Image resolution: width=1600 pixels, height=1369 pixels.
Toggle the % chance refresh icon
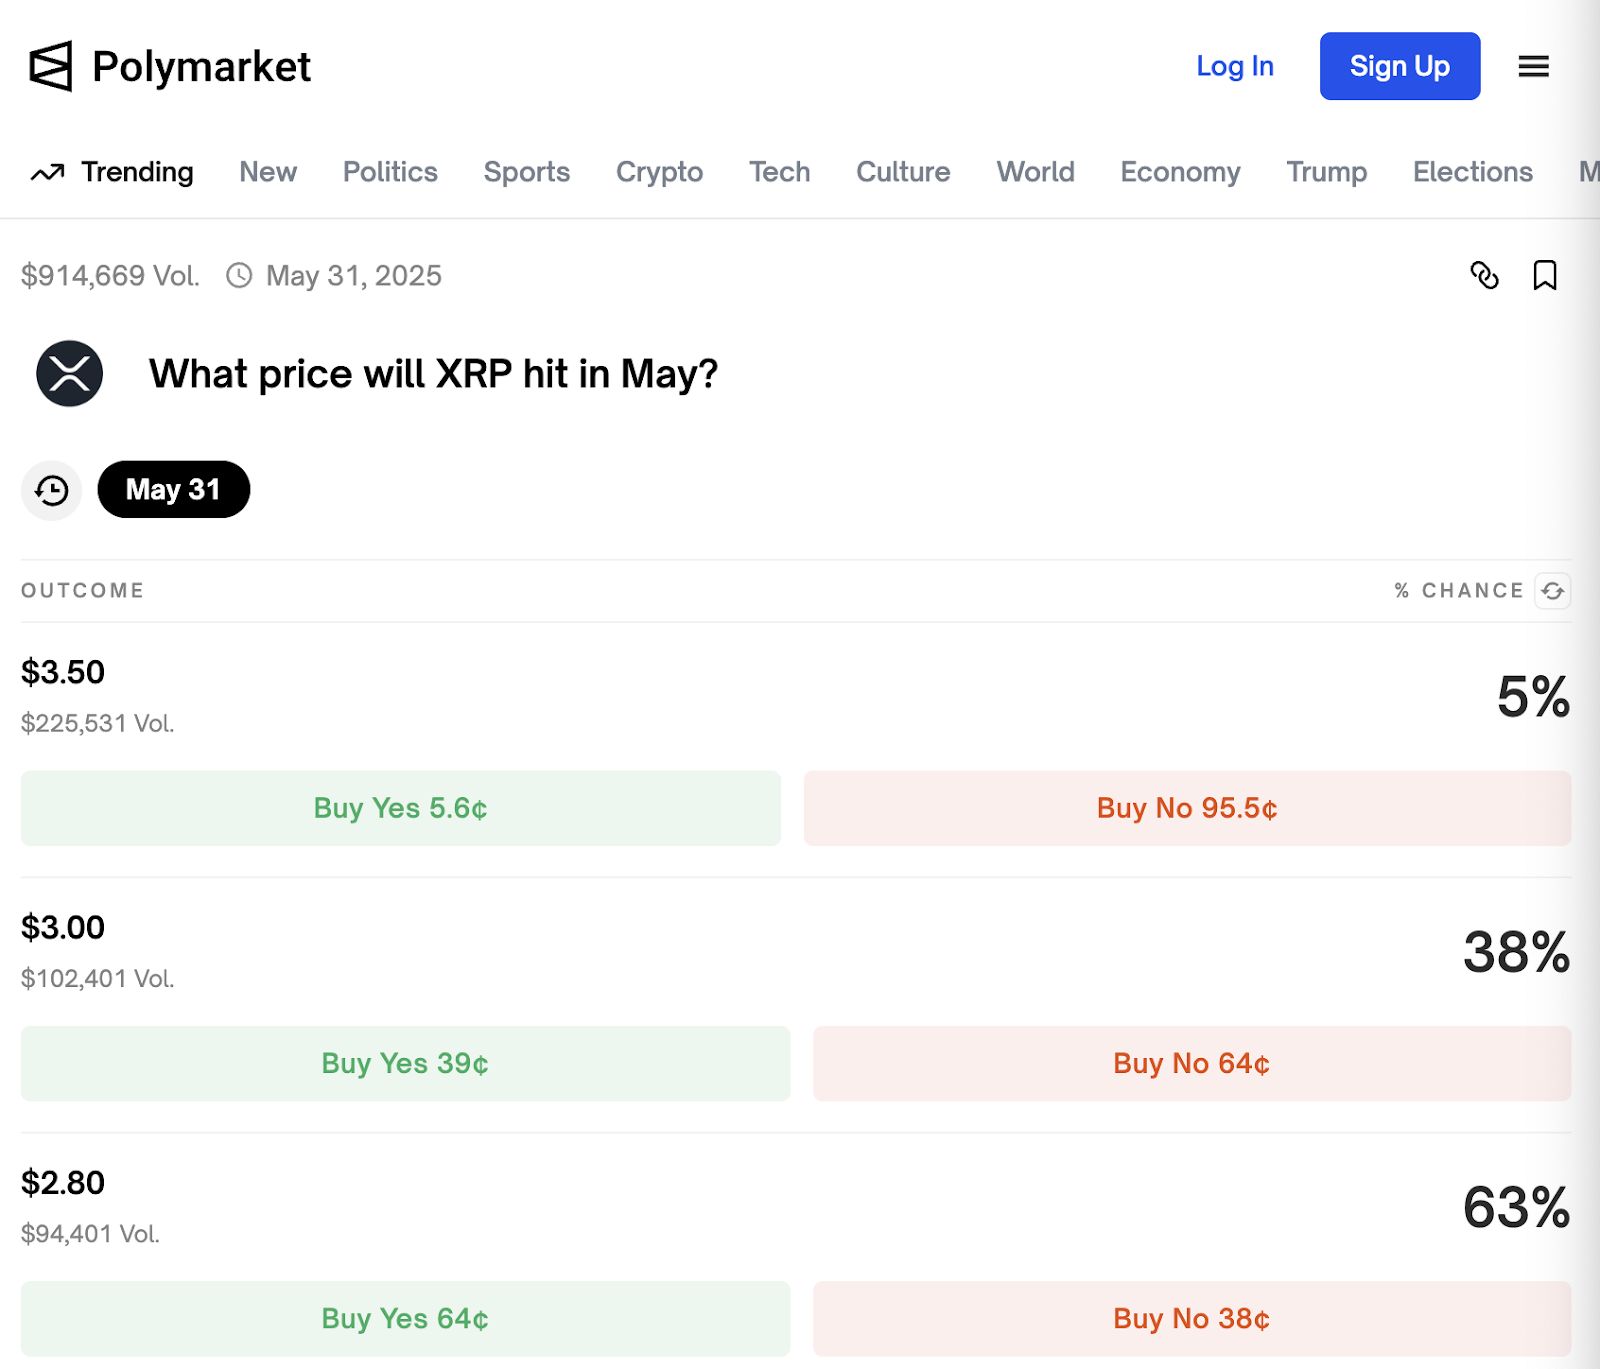click(x=1552, y=591)
